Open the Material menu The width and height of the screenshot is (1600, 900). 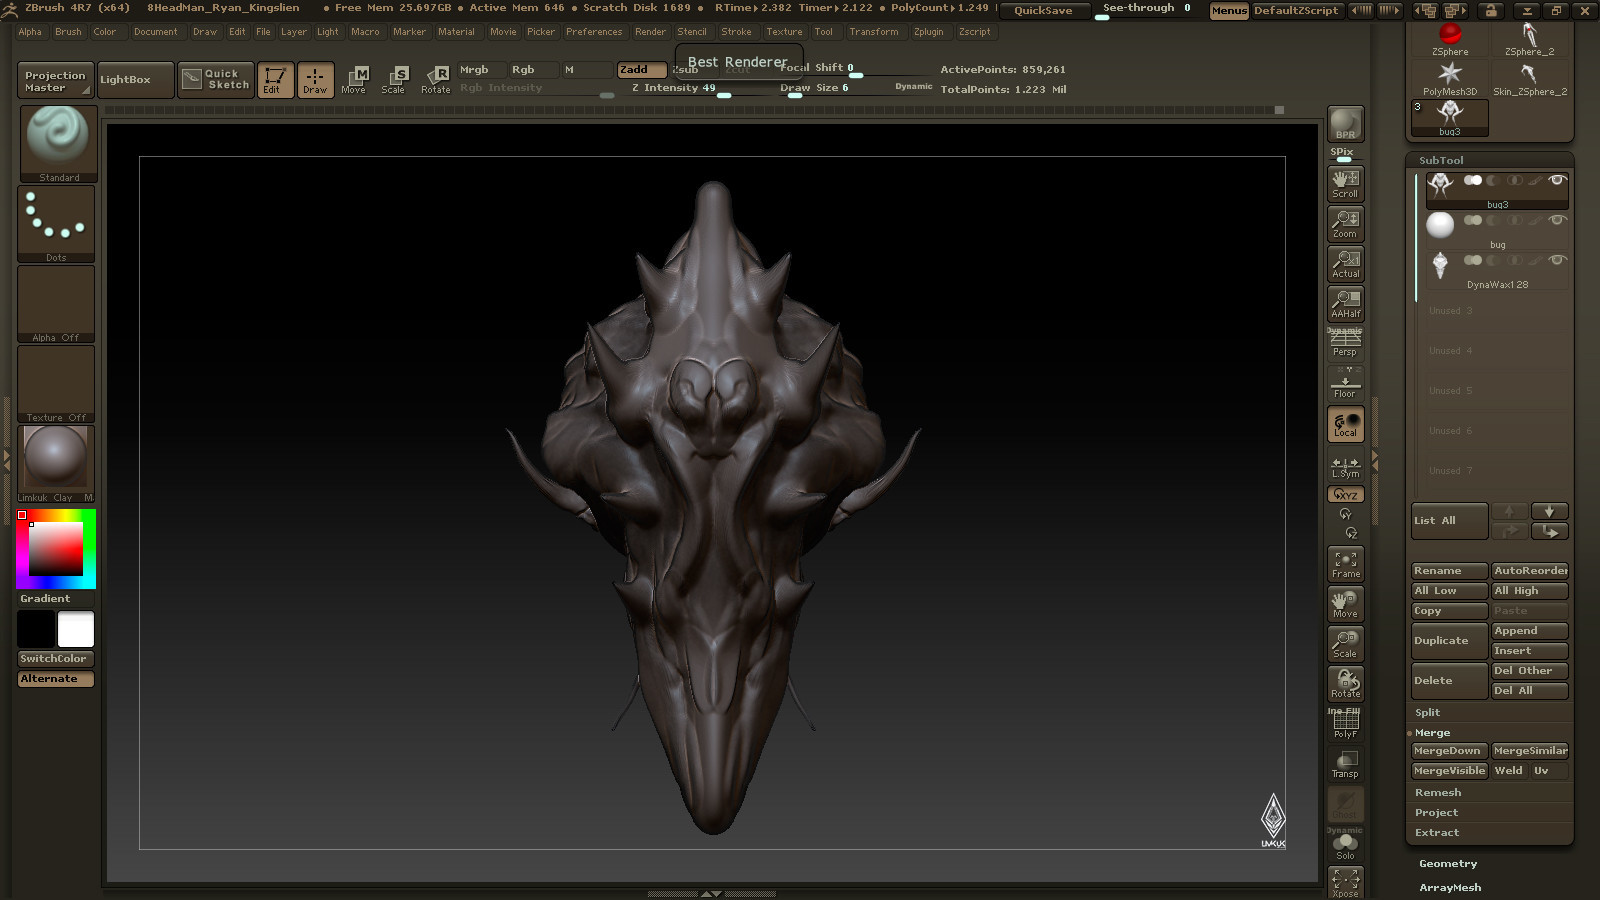(456, 32)
